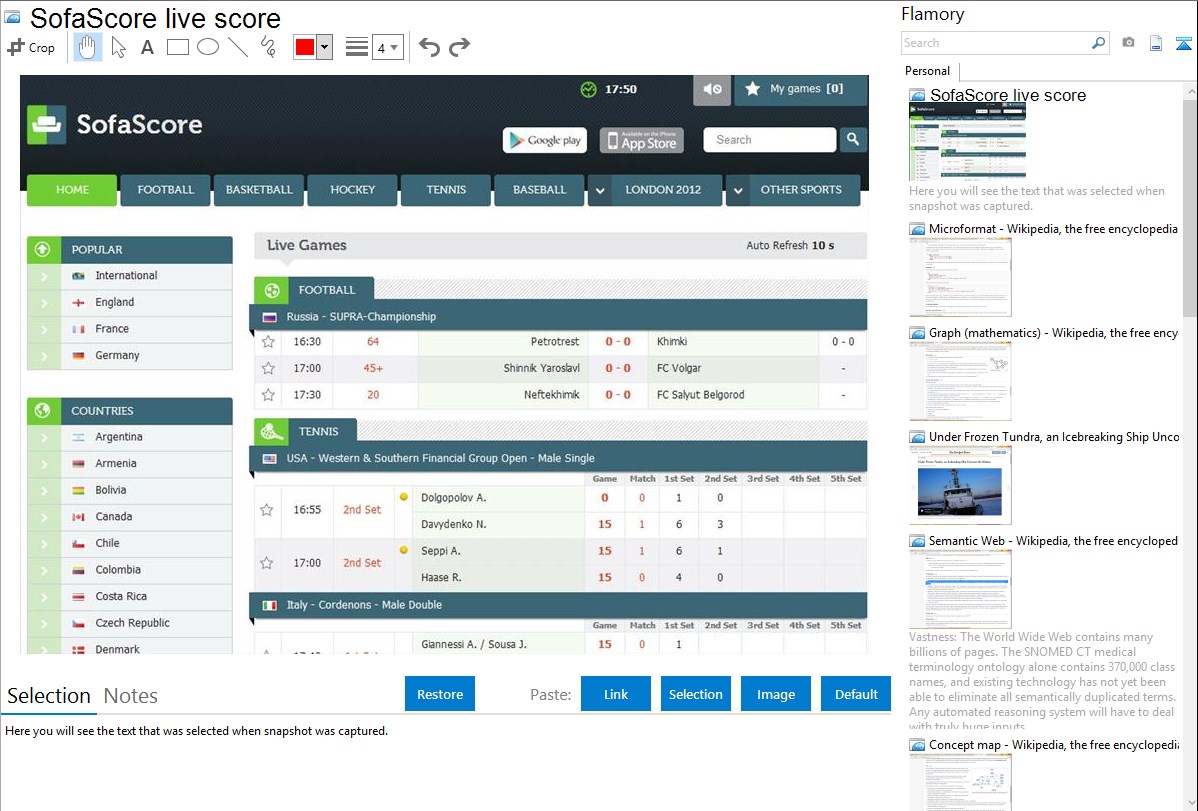Open the FOOTBALL tab
This screenshot has width=1198, height=811.
(x=165, y=190)
